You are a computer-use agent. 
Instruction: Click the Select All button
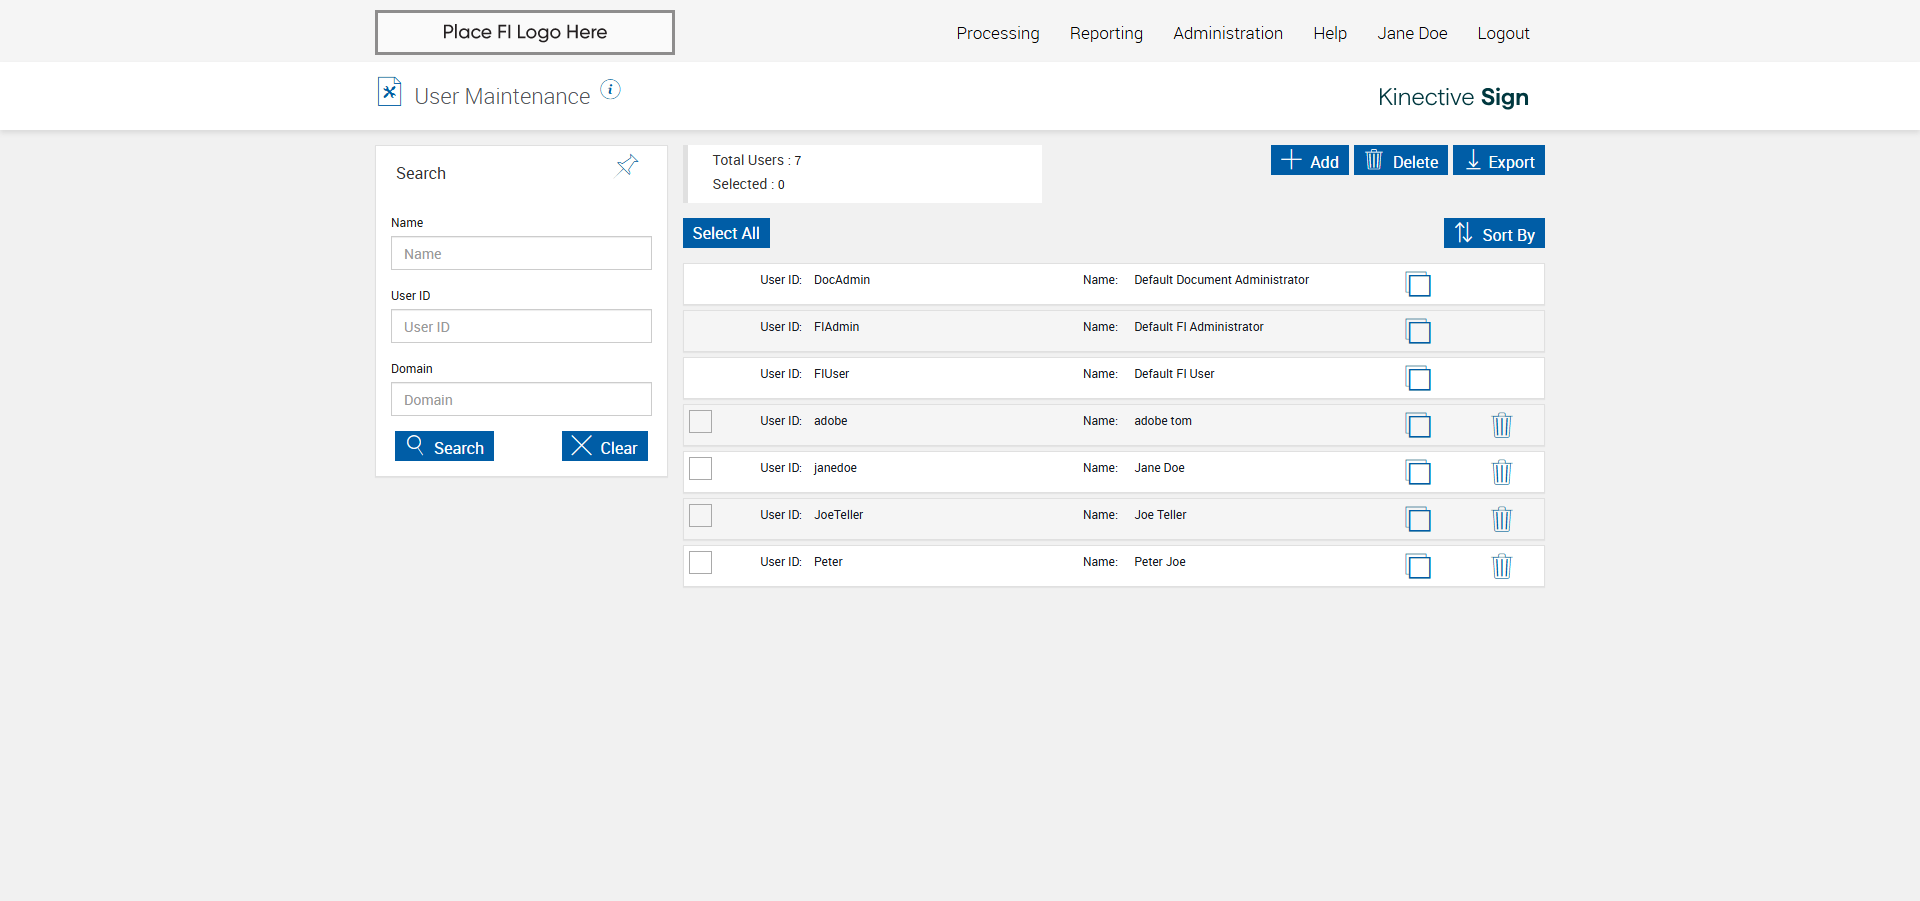coord(726,233)
